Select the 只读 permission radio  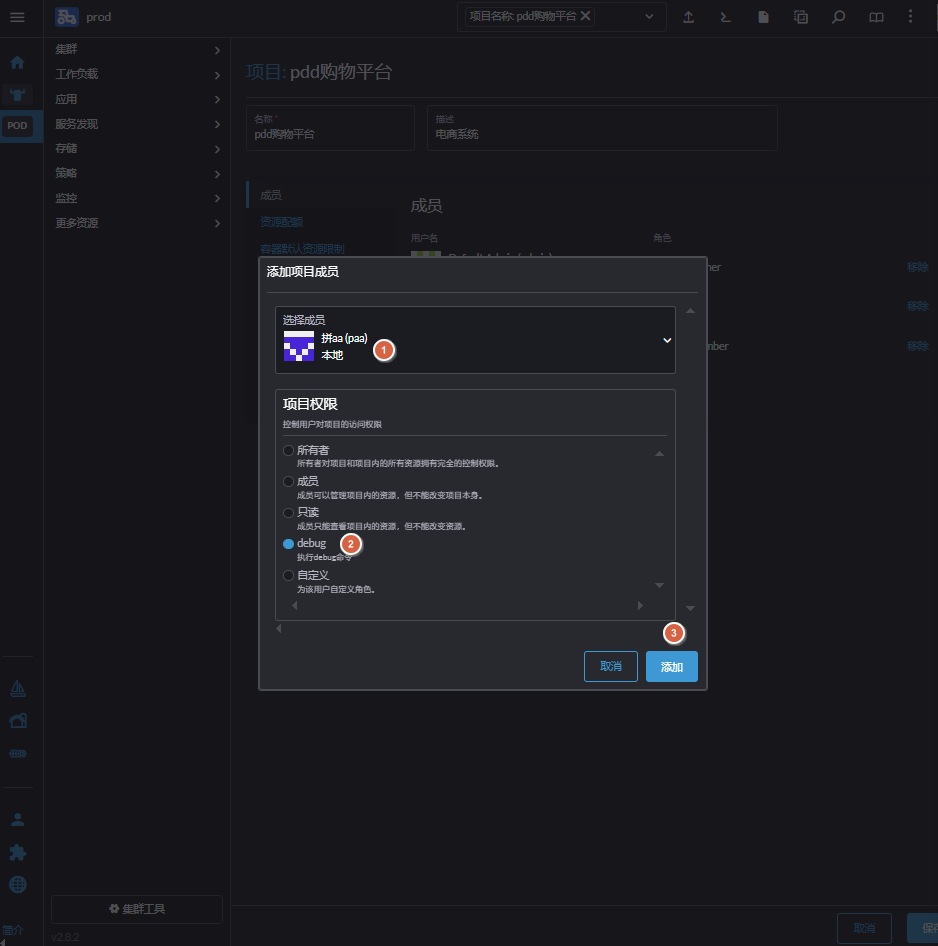(x=288, y=513)
